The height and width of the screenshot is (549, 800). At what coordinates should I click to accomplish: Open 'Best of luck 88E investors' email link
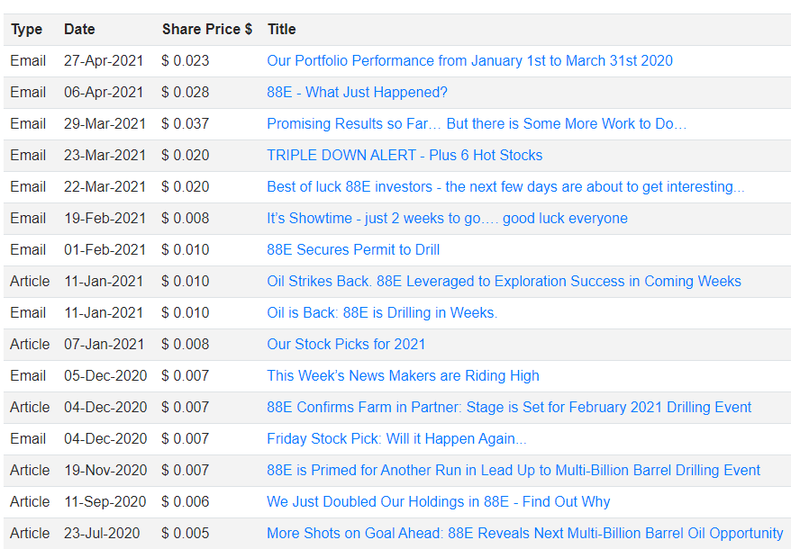pyautogui.click(x=506, y=187)
